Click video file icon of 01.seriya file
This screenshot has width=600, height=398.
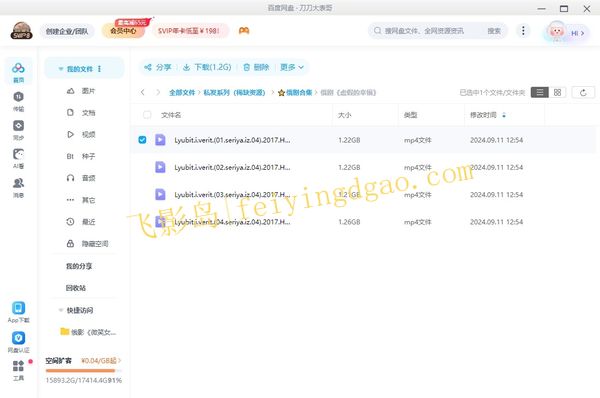160,140
